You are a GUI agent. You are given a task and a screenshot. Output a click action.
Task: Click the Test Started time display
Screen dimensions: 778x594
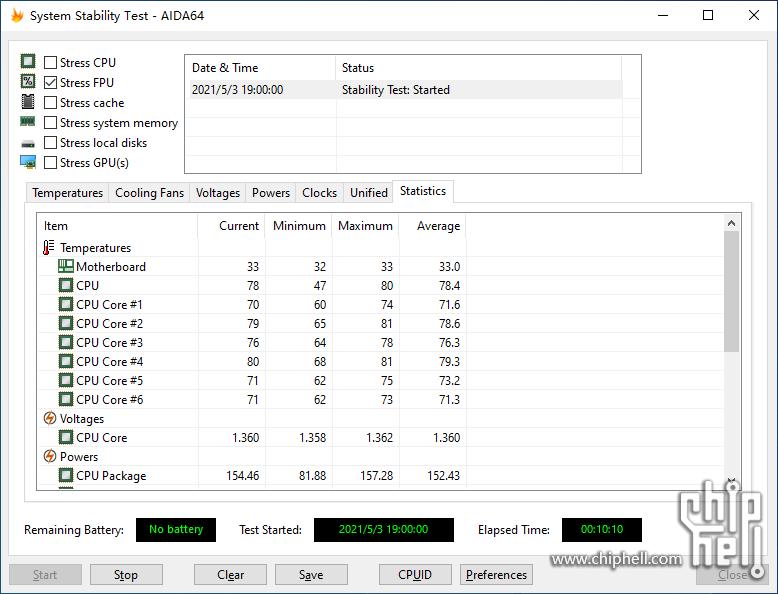[x=384, y=529]
